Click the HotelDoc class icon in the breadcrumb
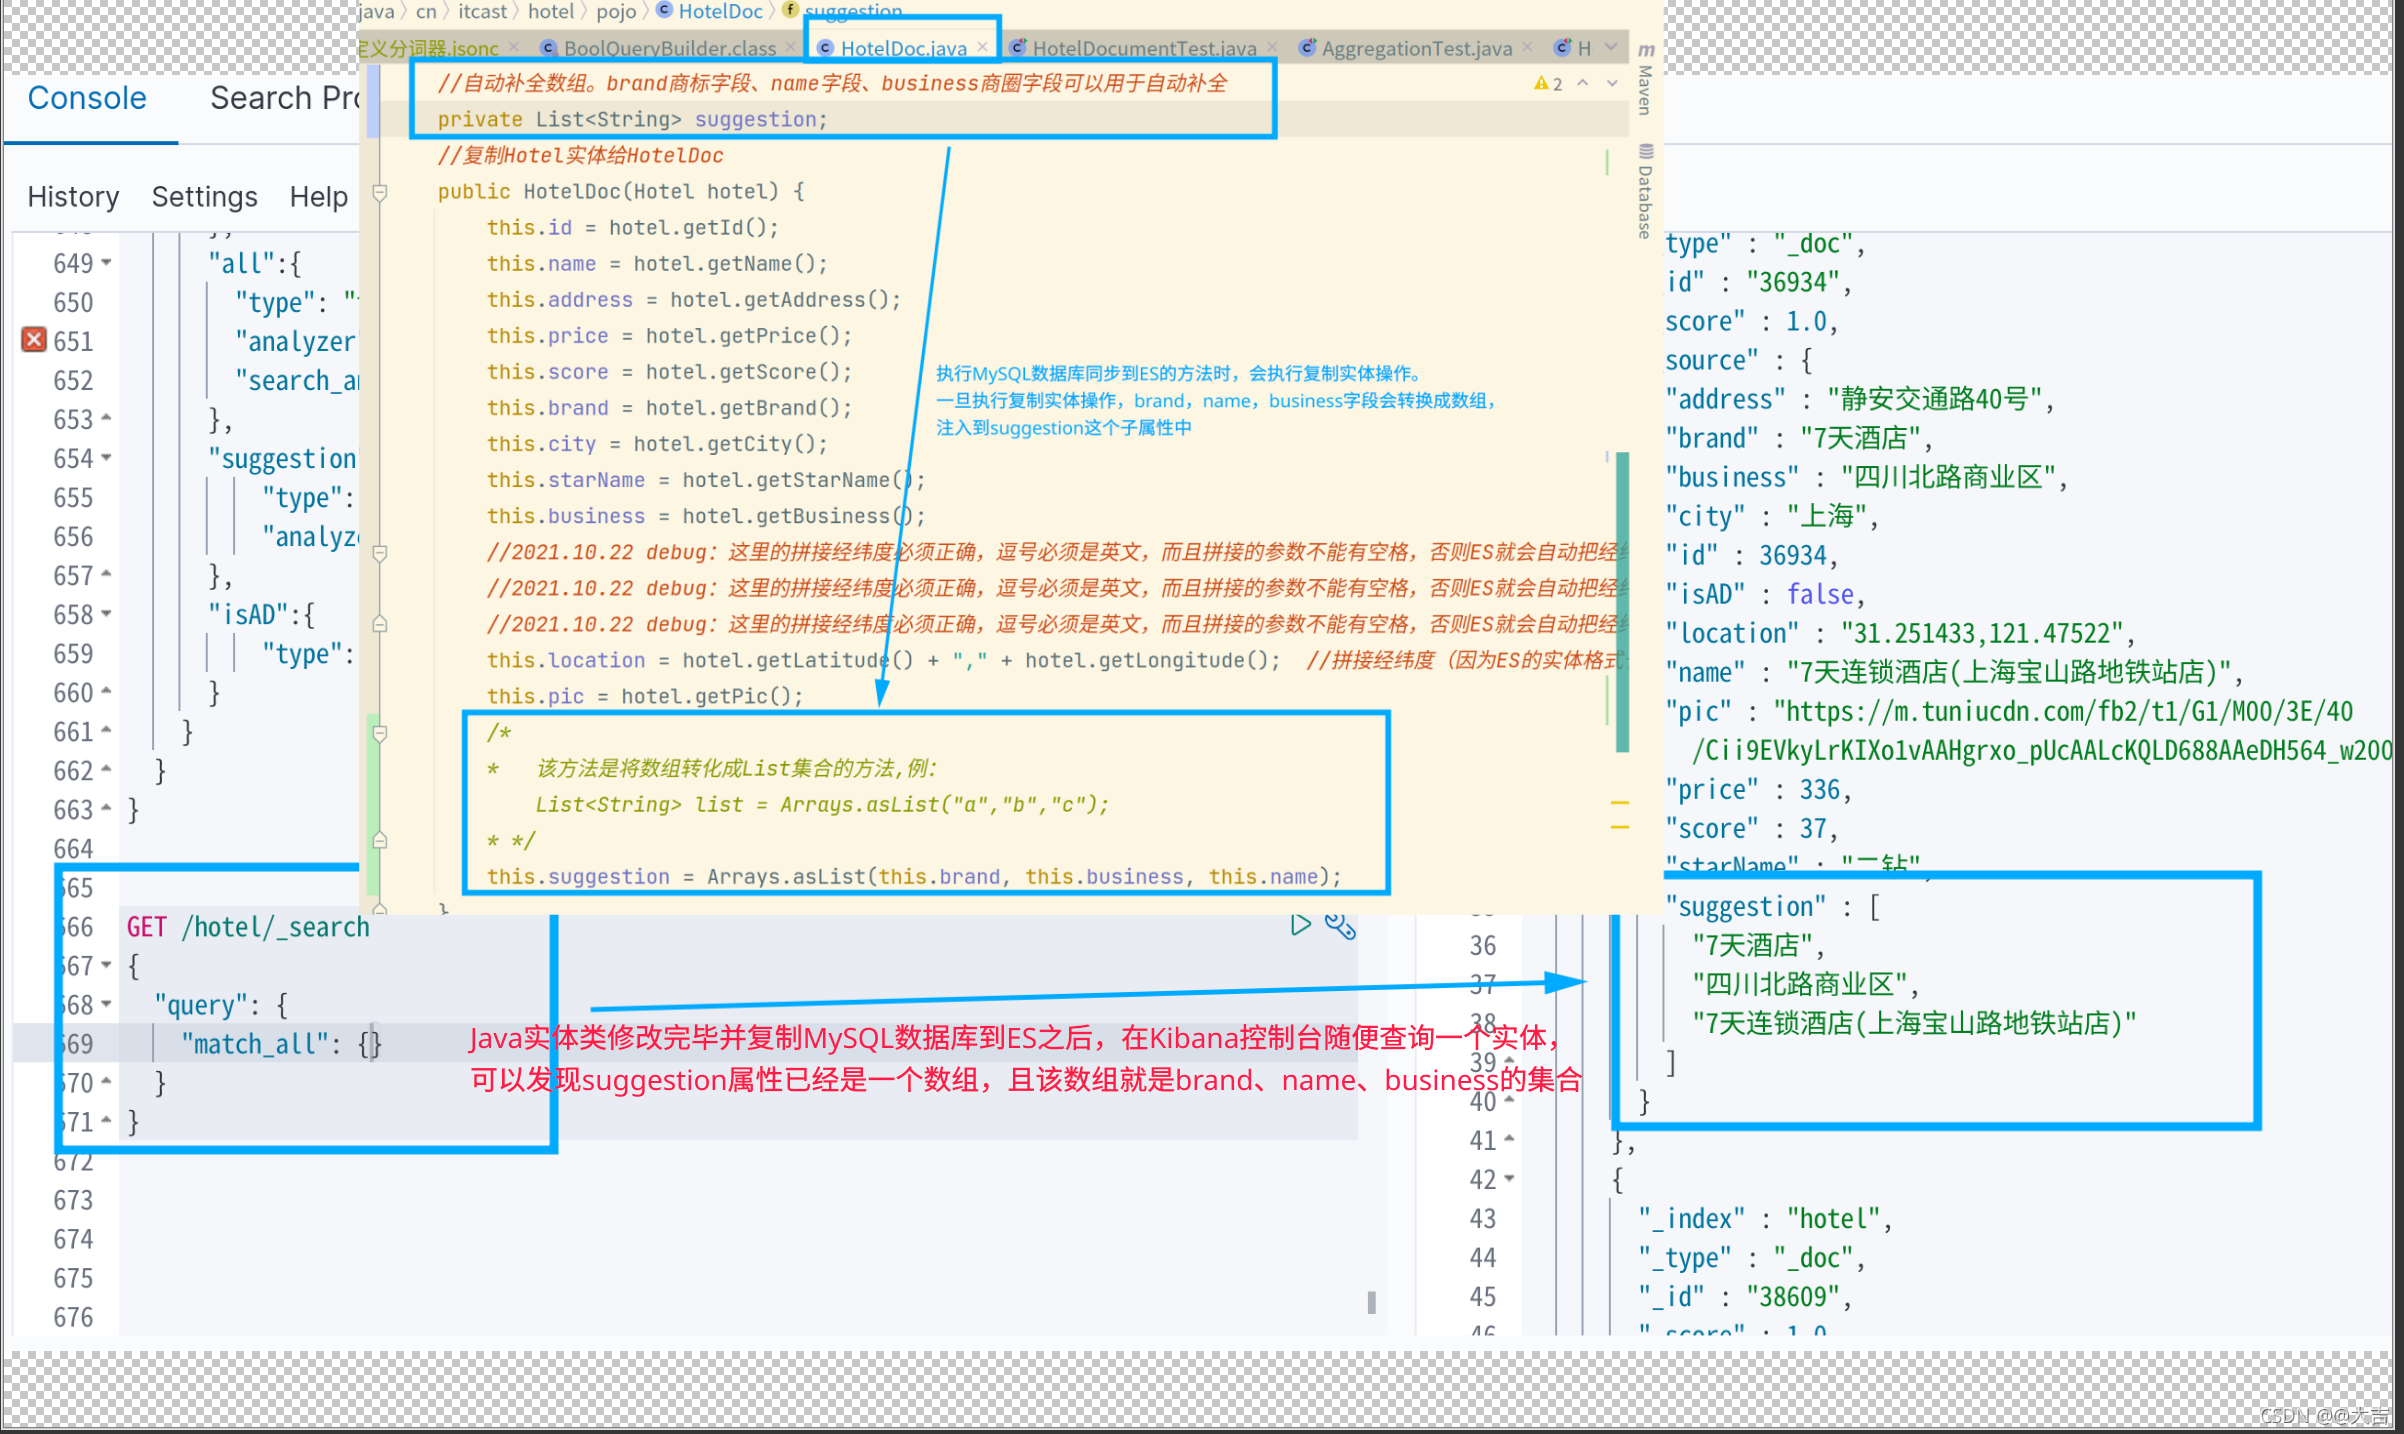Screen dimensions: 2404x1434 (664, 10)
